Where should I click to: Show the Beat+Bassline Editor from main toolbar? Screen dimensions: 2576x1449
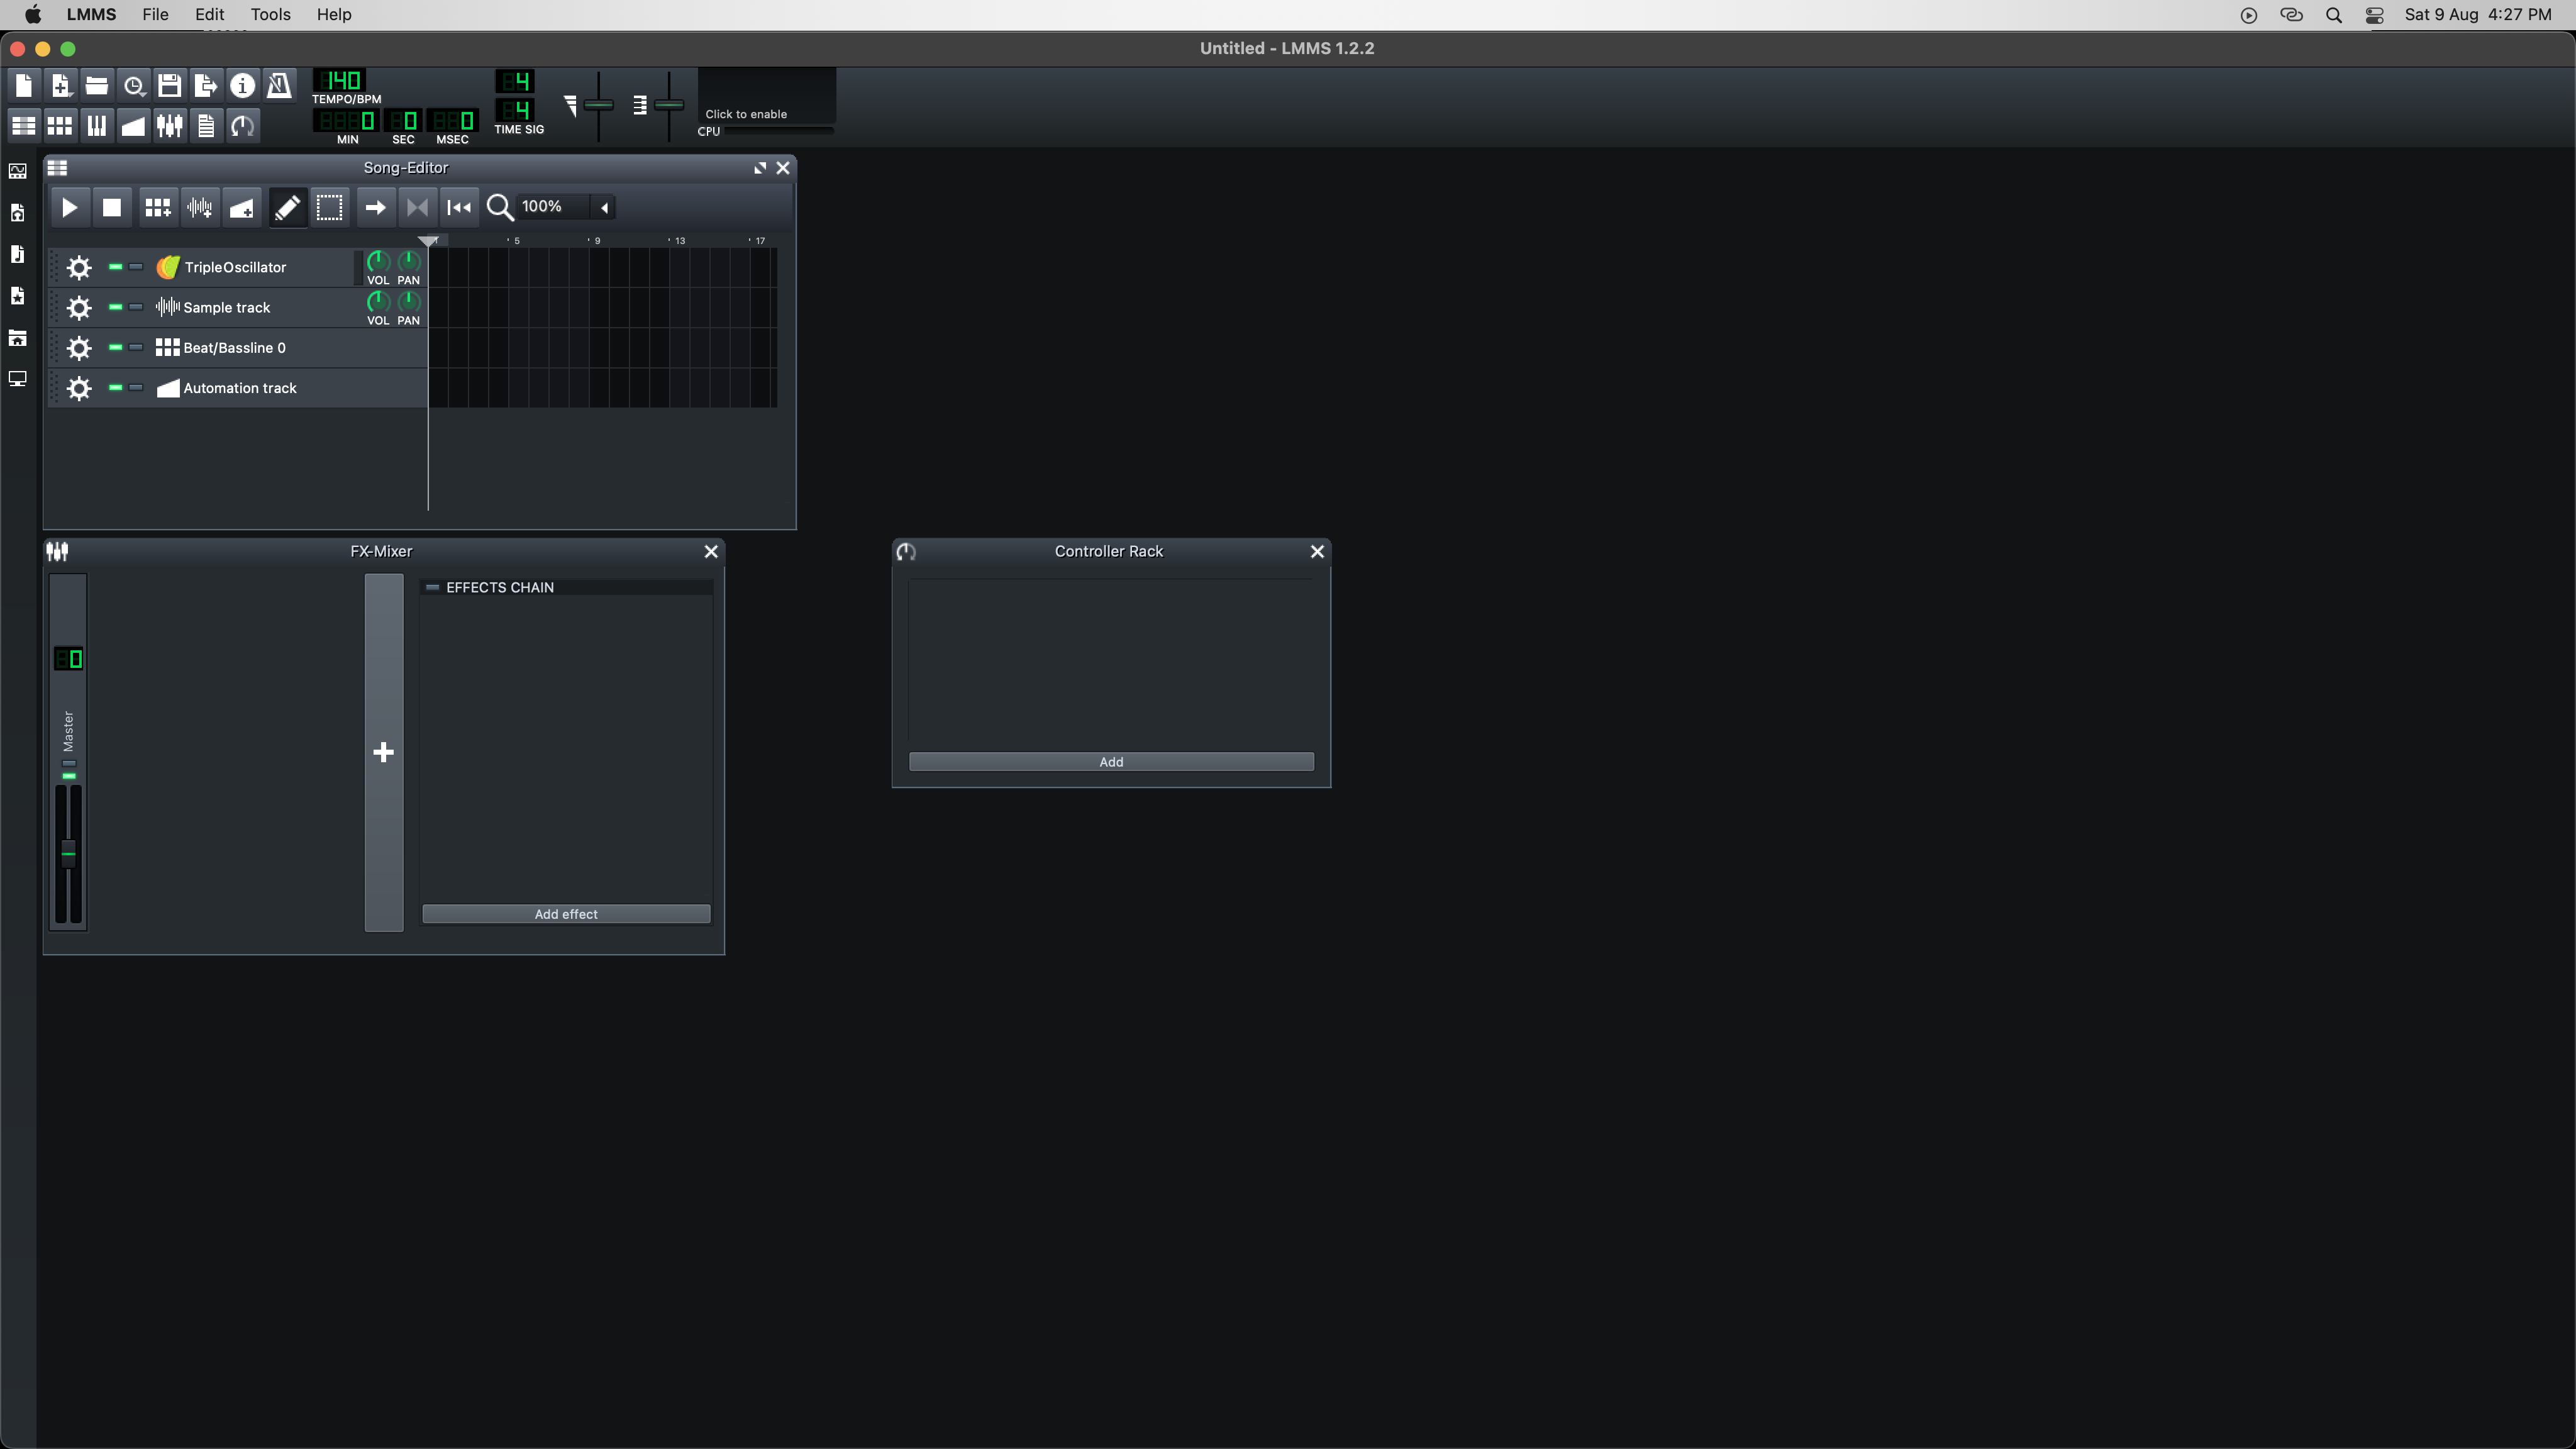coord(60,125)
